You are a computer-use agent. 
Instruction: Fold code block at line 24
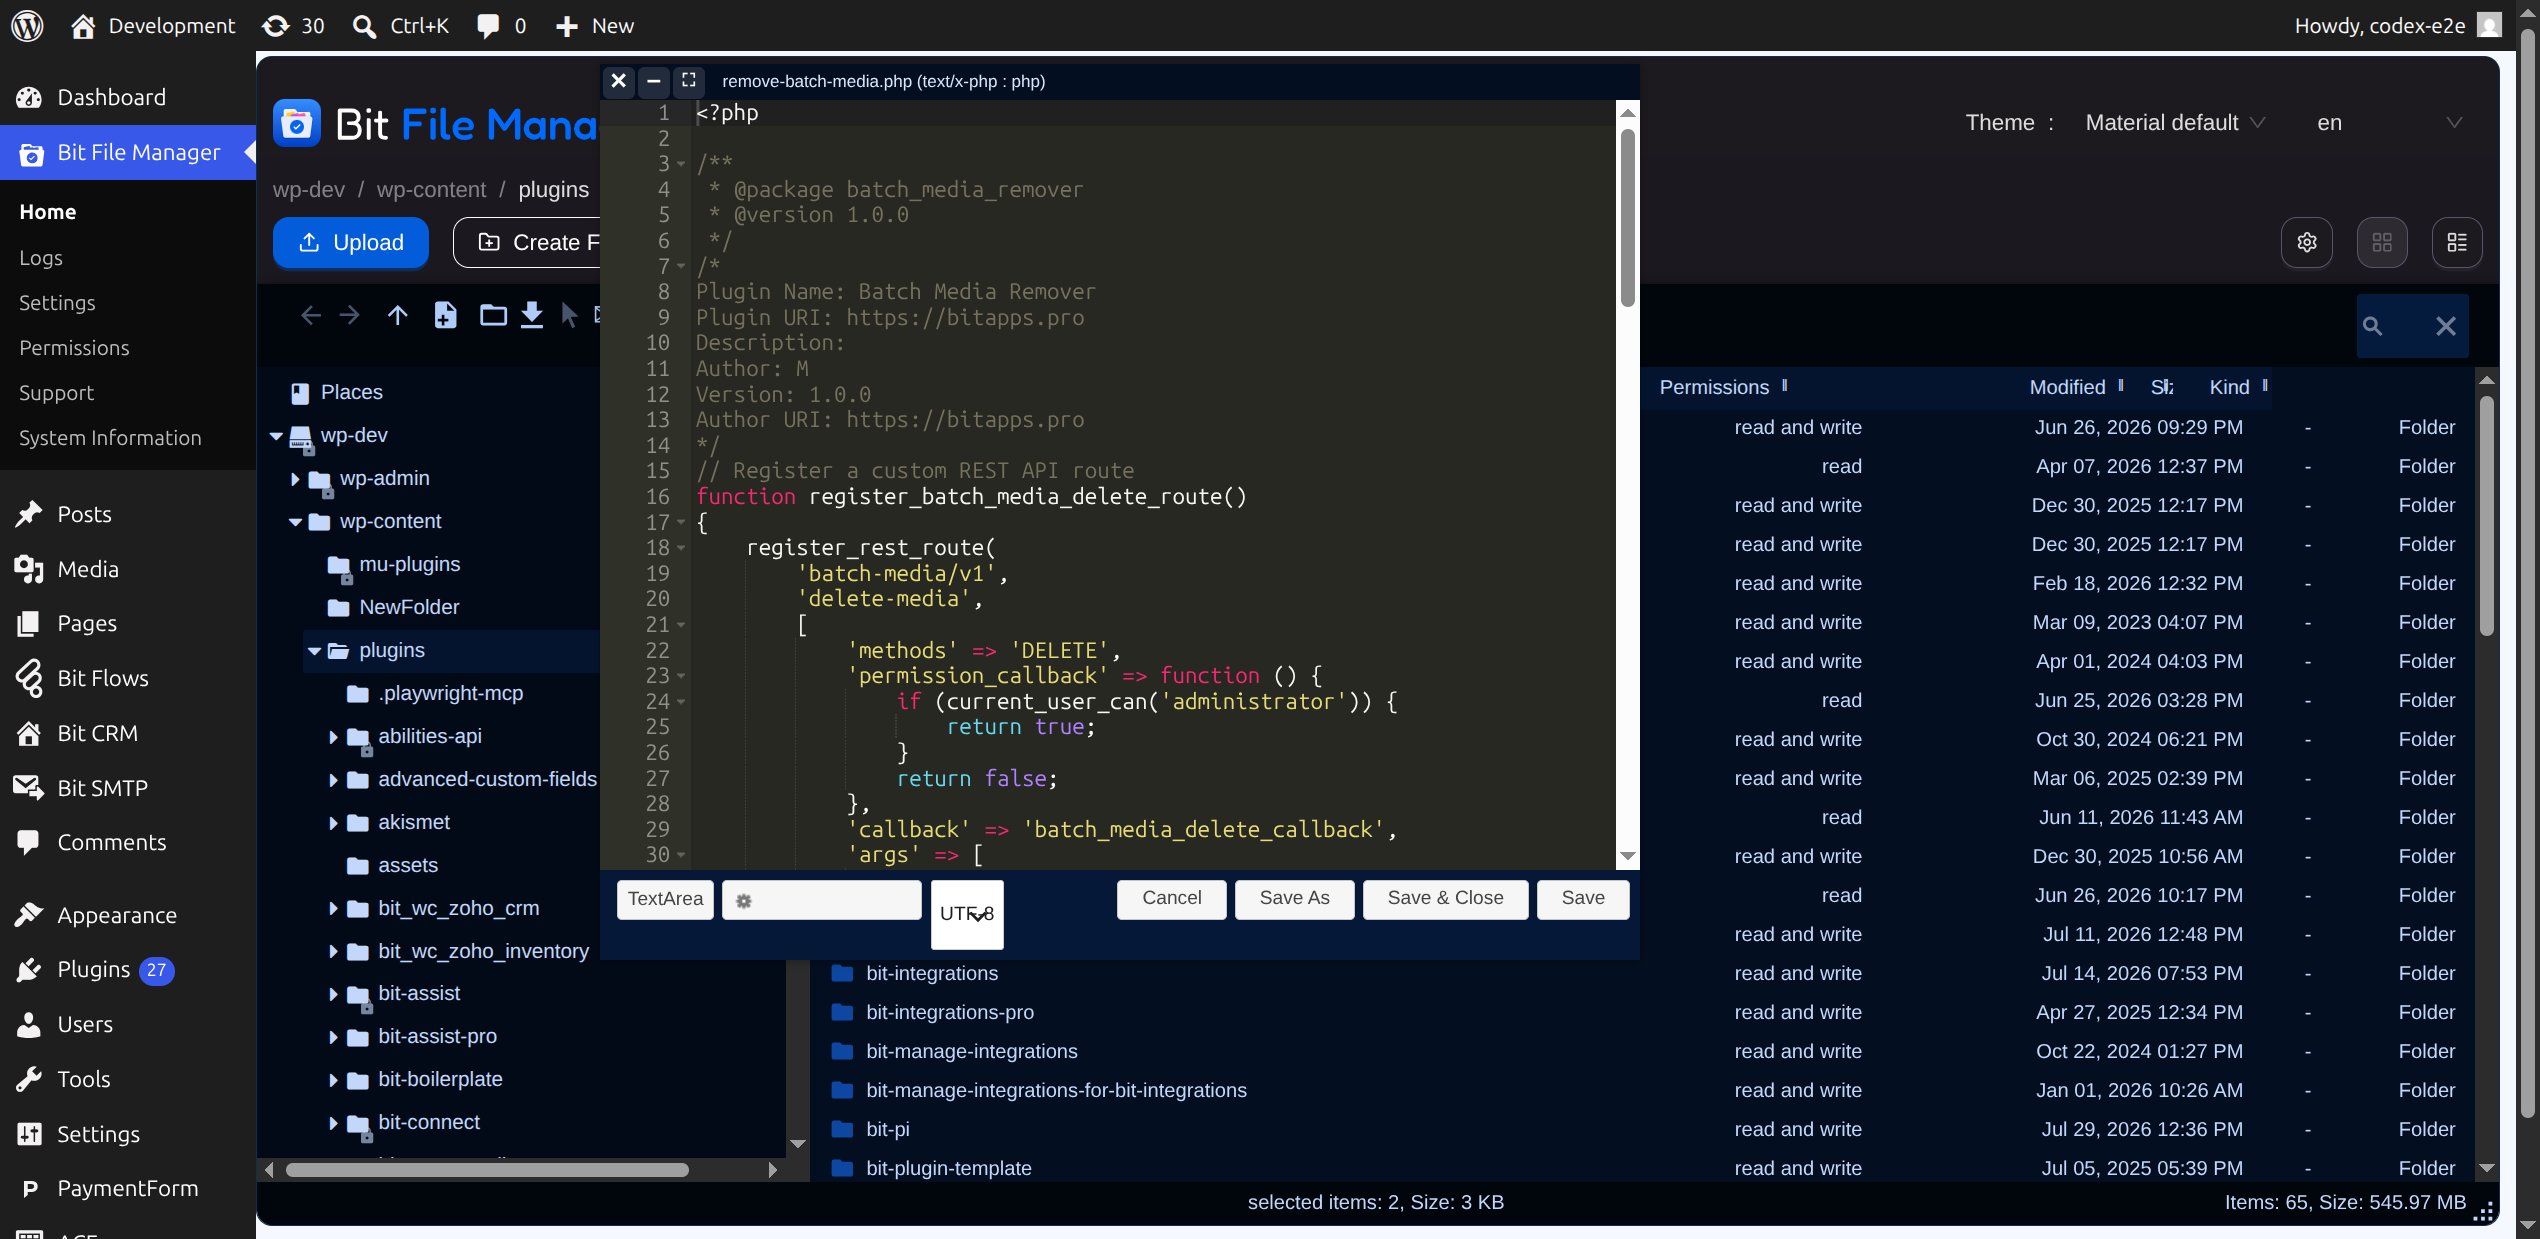pos(681,702)
